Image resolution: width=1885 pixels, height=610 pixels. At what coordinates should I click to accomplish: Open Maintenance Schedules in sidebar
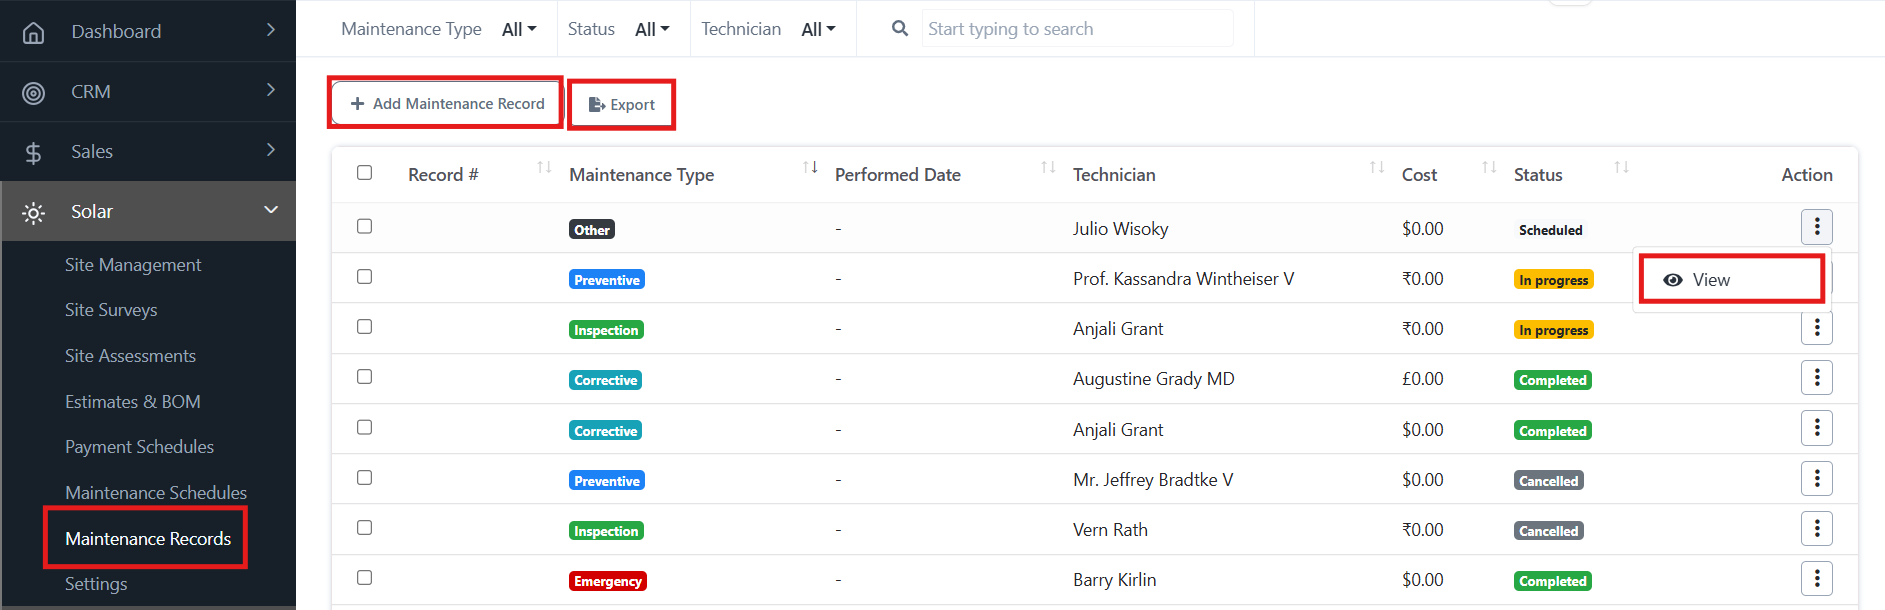[x=155, y=493]
